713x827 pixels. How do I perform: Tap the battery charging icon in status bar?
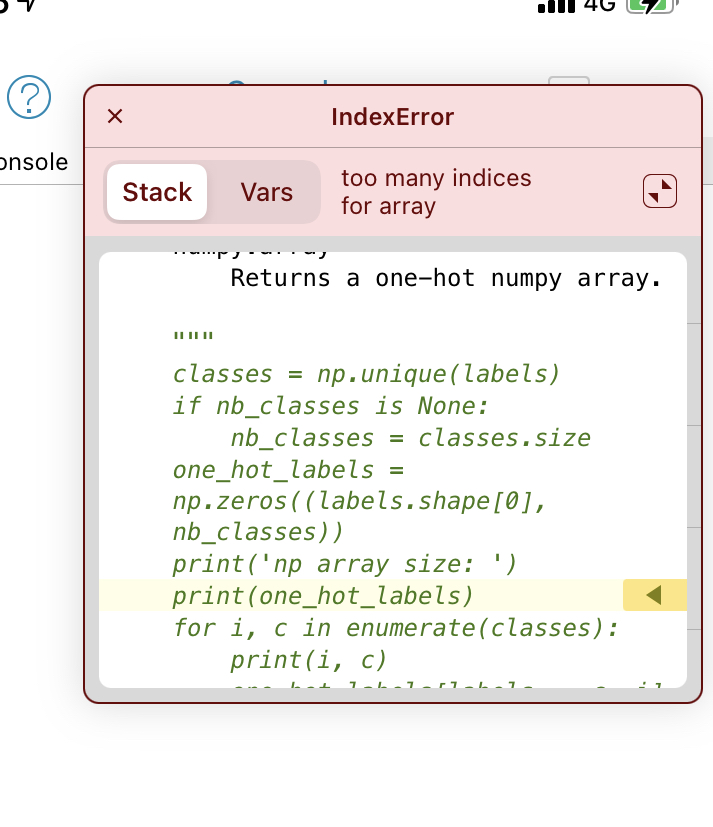tap(652, 6)
